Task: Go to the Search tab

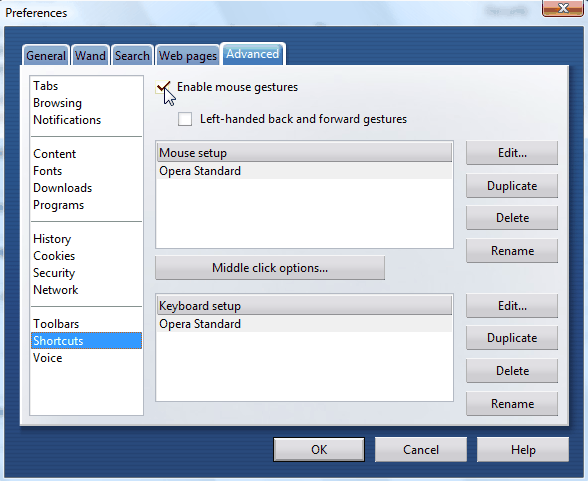Action: (132, 56)
